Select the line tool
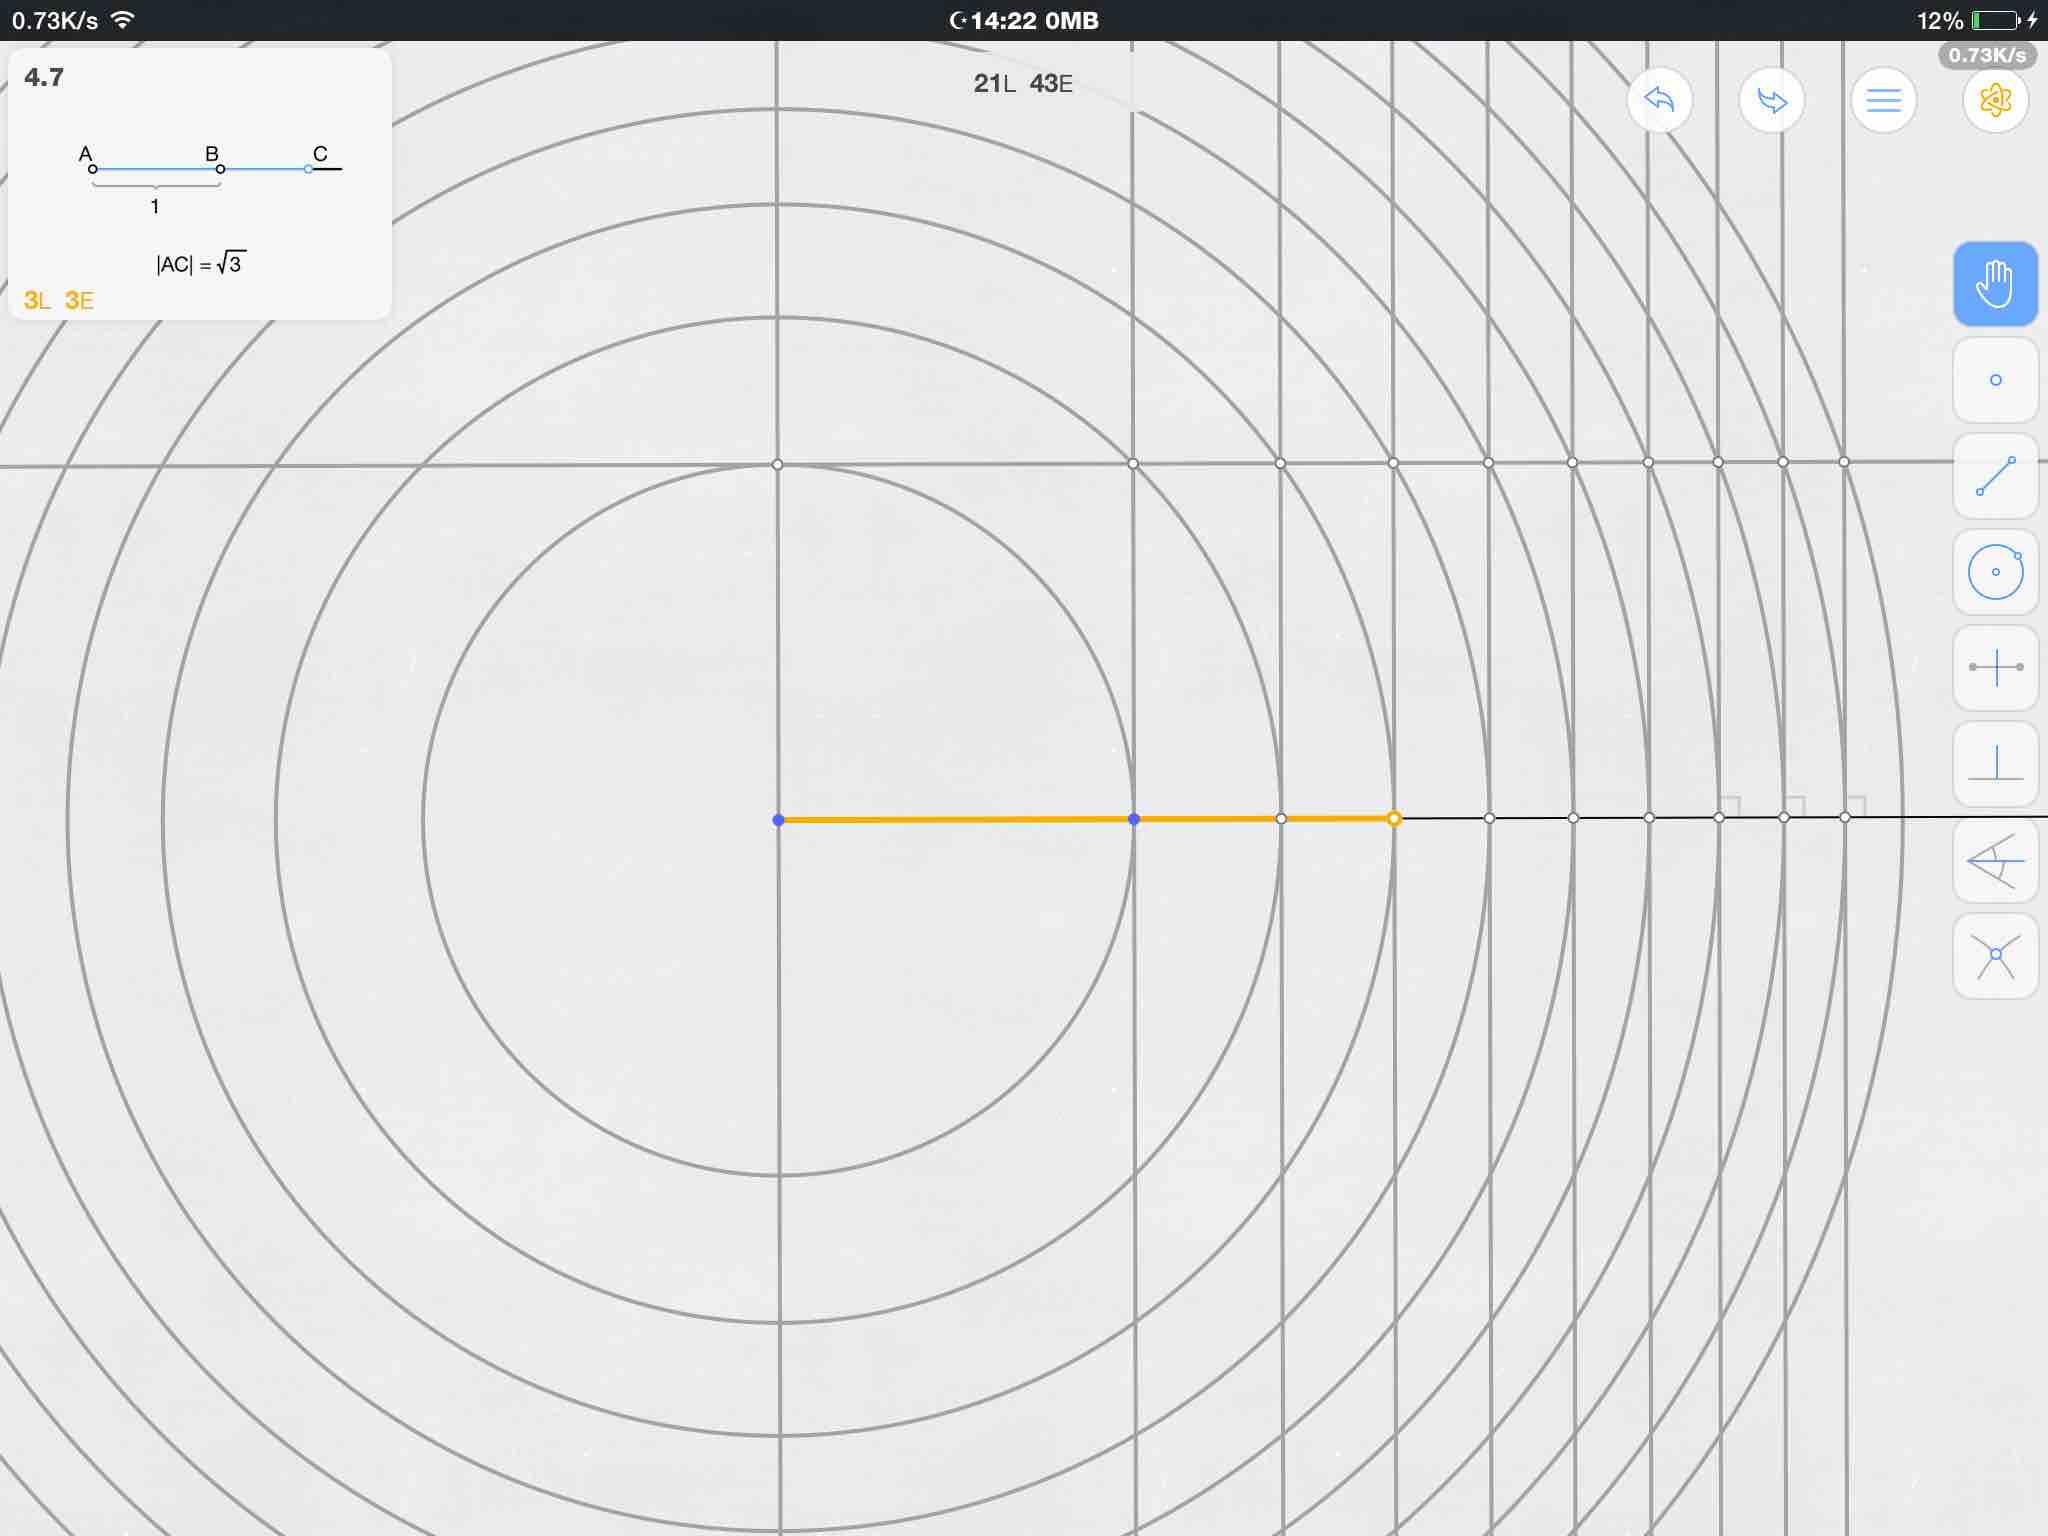 [x=1996, y=476]
